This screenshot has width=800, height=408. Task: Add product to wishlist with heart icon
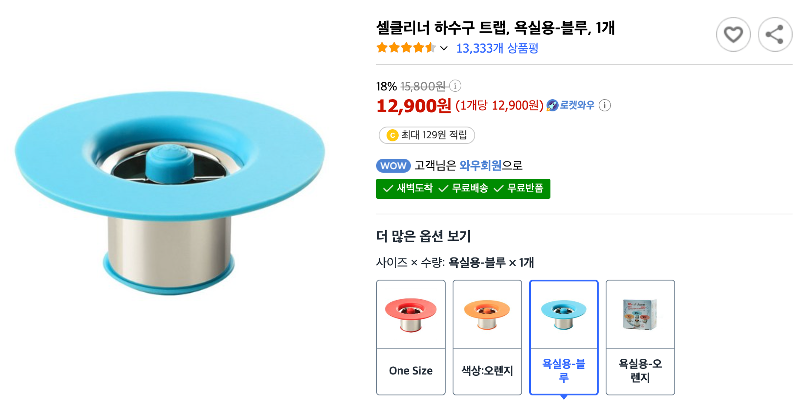coord(733,35)
